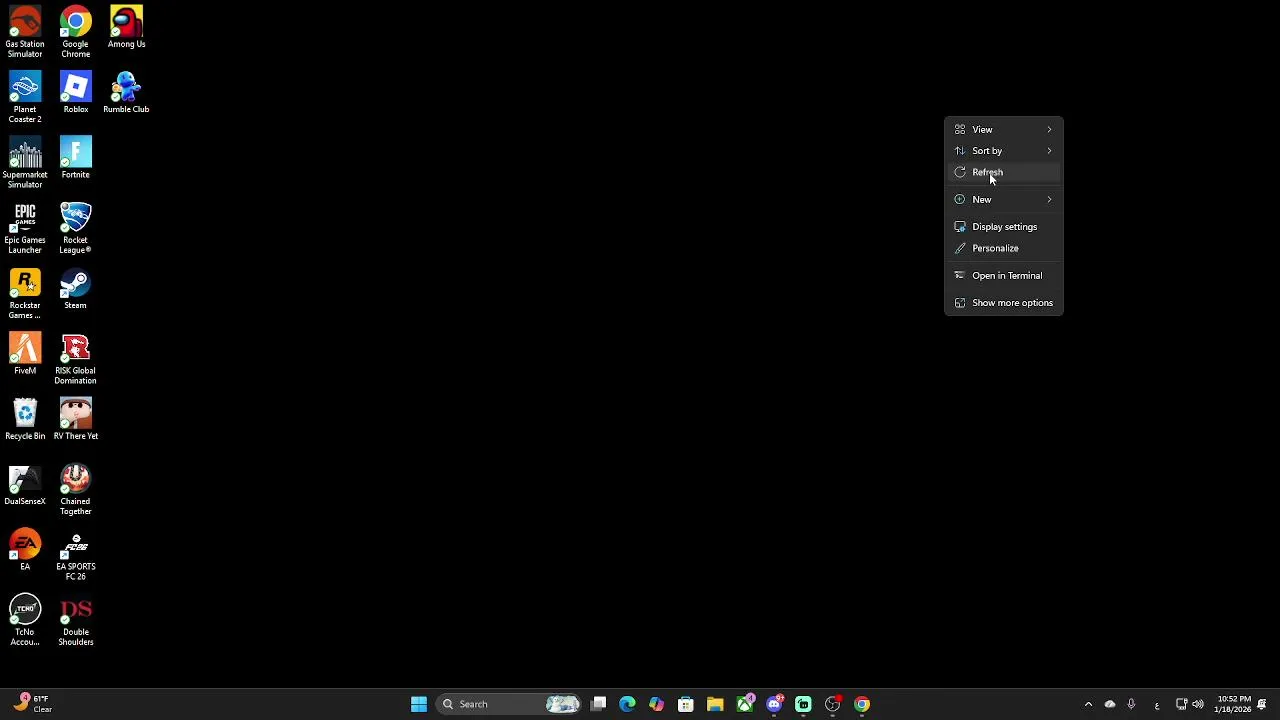Image resolution: width=1280 pixels, height=720 pixels.
Task: Open the volume control tray icon
Action: pos(1198,704)
